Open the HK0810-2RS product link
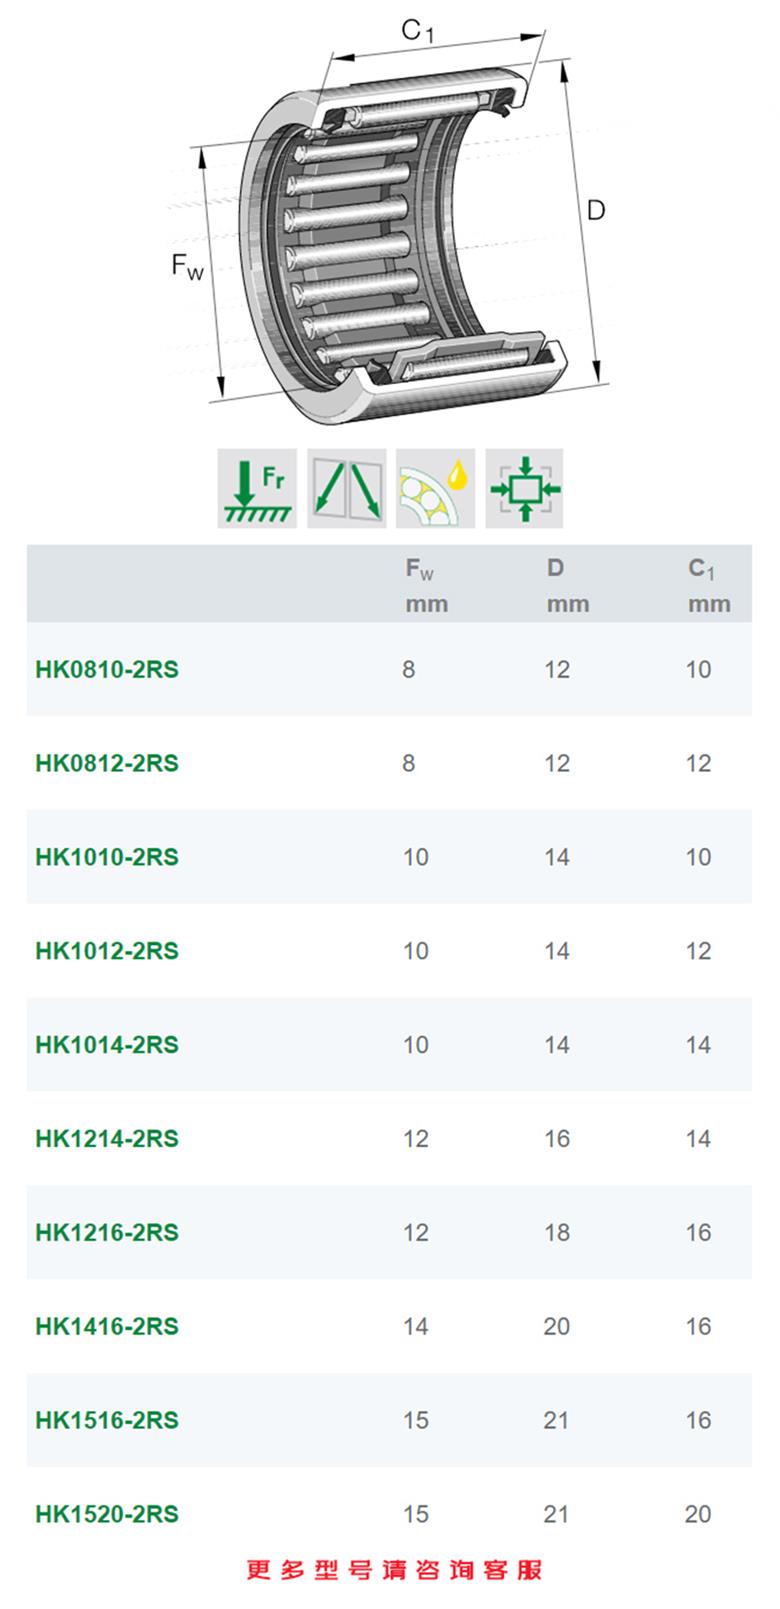The height and width of the screenshot is (1609, 780). (107, 669)
